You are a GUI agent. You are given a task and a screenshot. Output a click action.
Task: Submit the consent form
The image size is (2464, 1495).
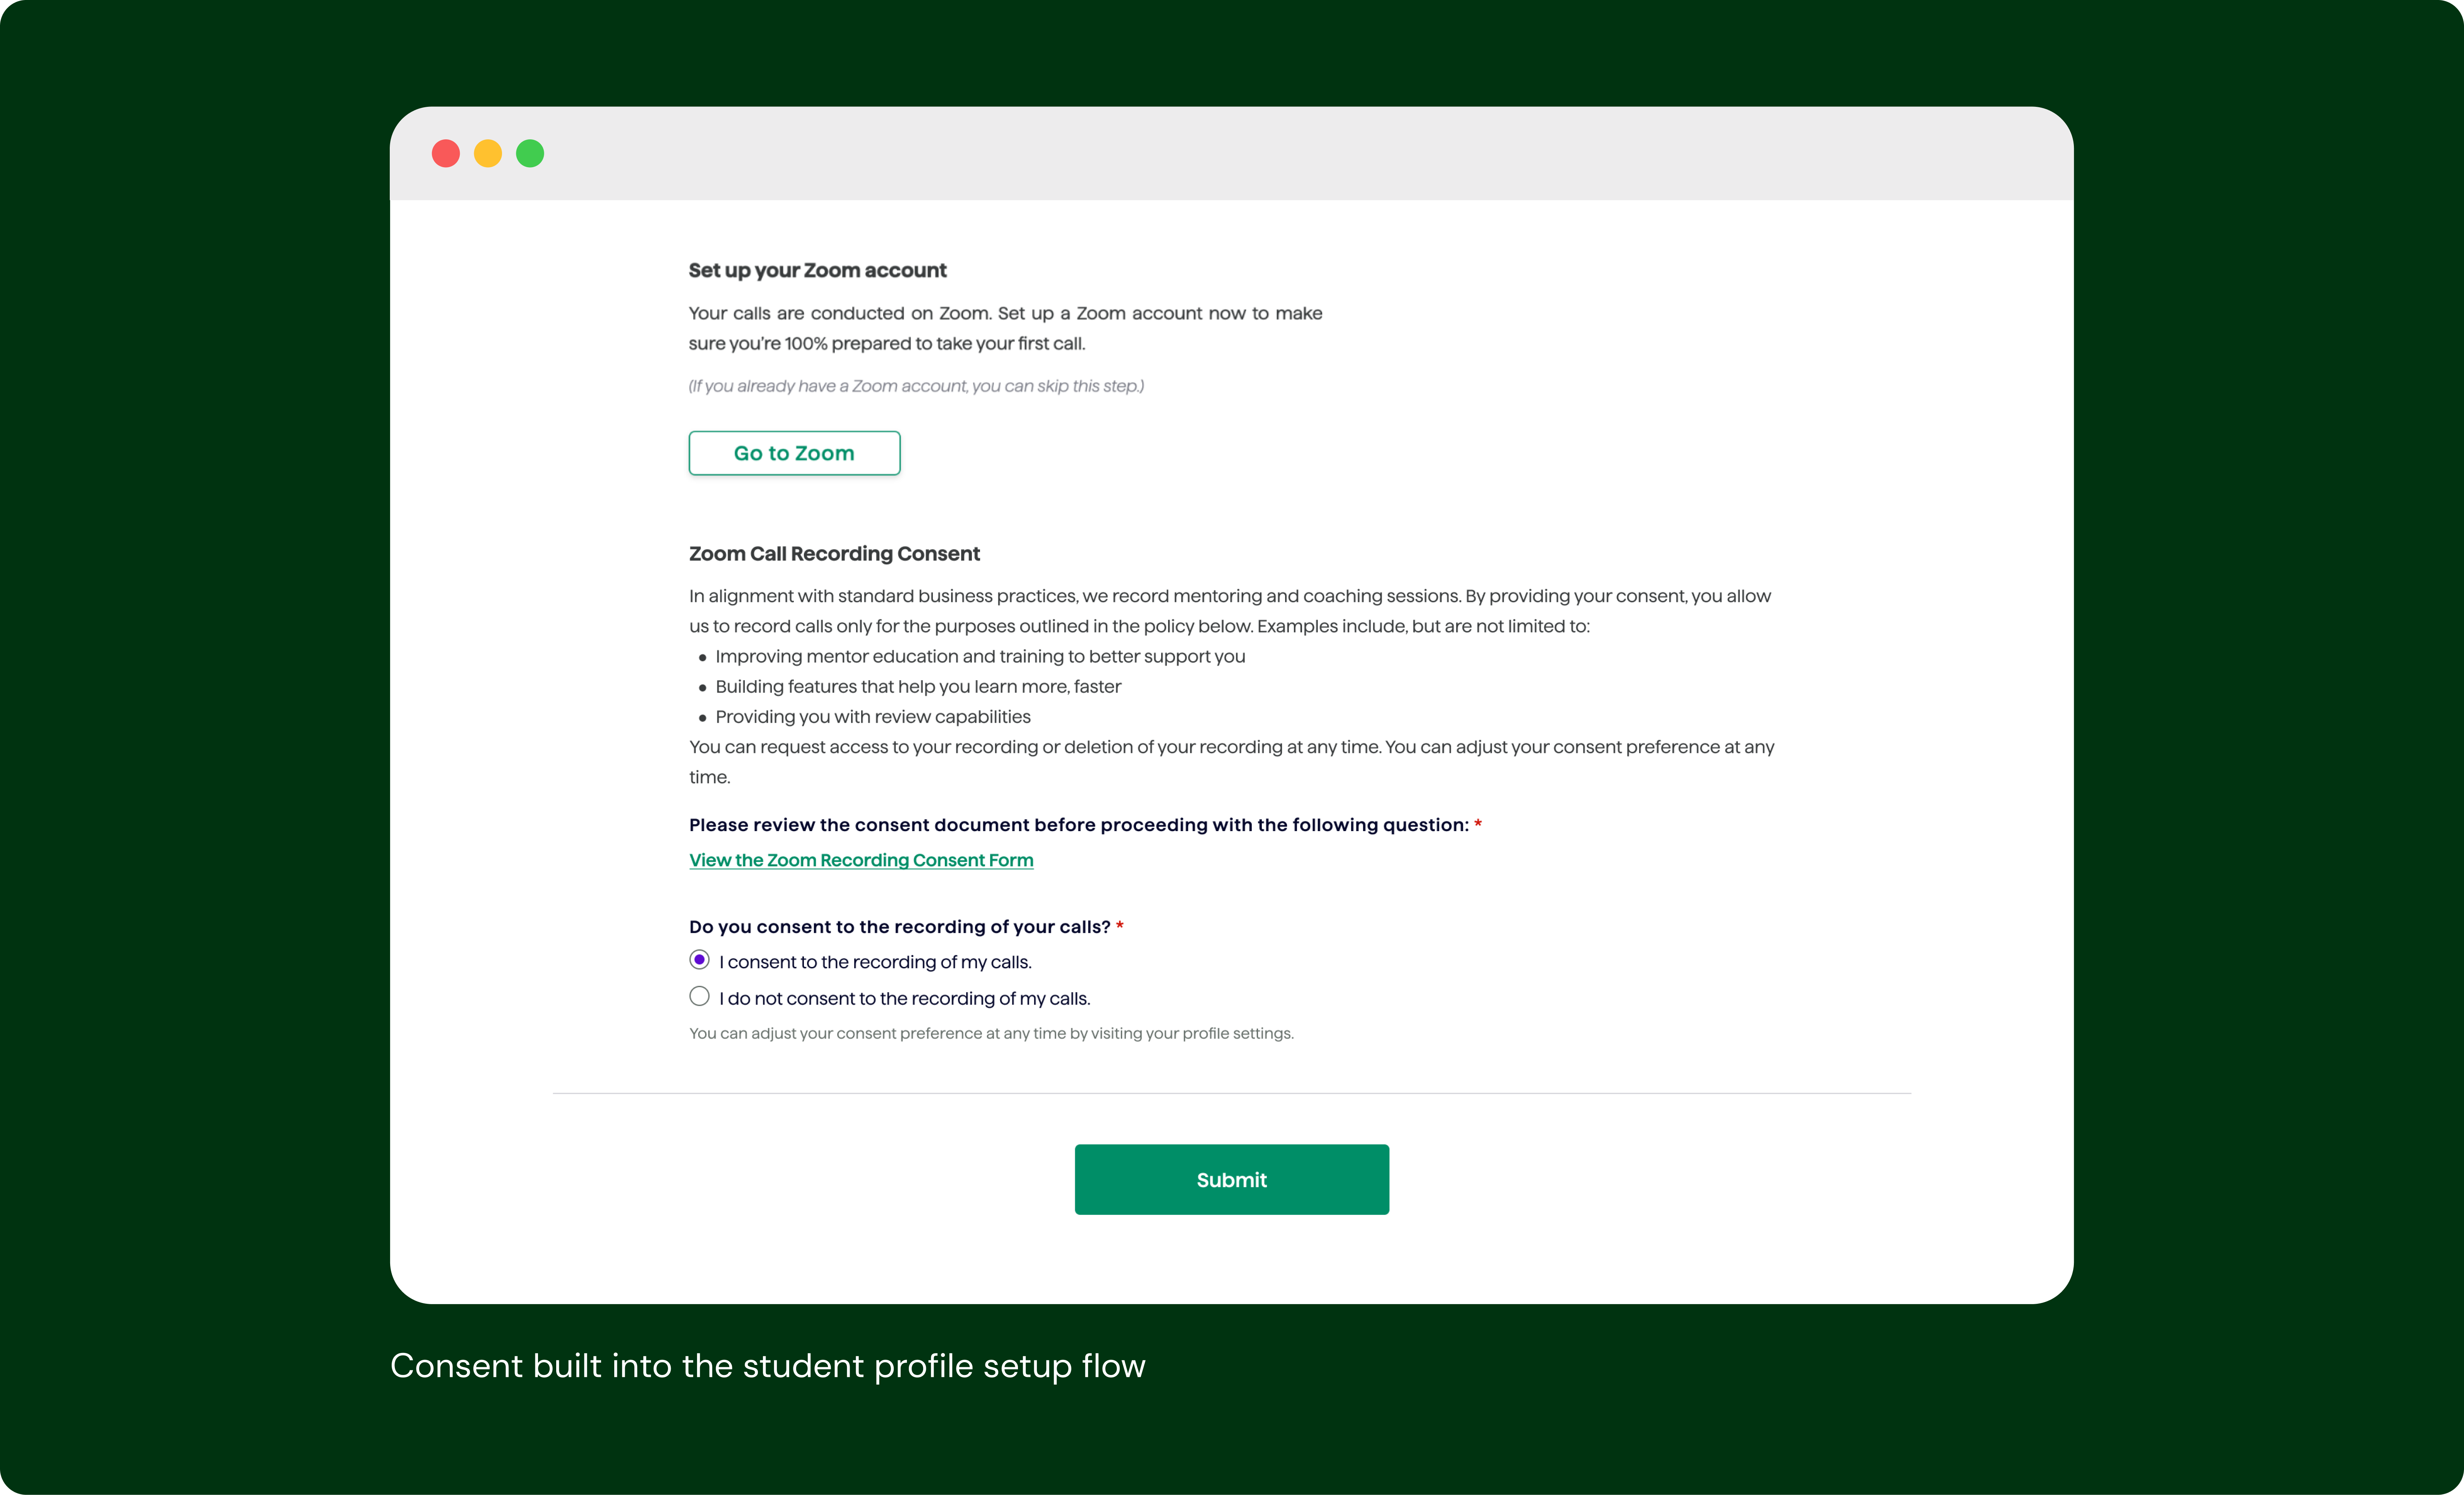(x=1232, y=1179)
